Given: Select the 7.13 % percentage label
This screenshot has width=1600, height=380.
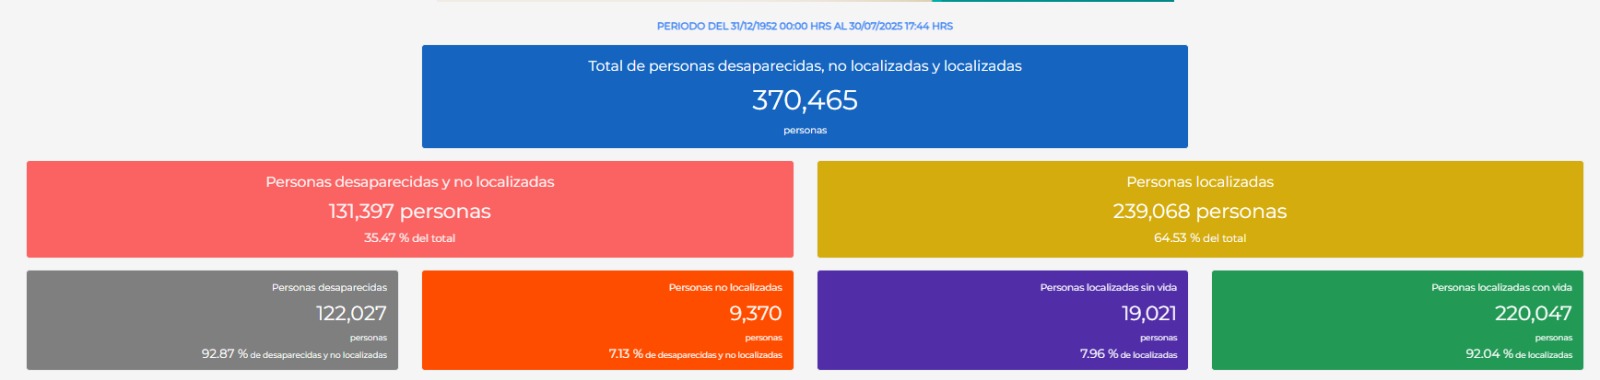Looking at the screenshot, I should pos(695,354).
